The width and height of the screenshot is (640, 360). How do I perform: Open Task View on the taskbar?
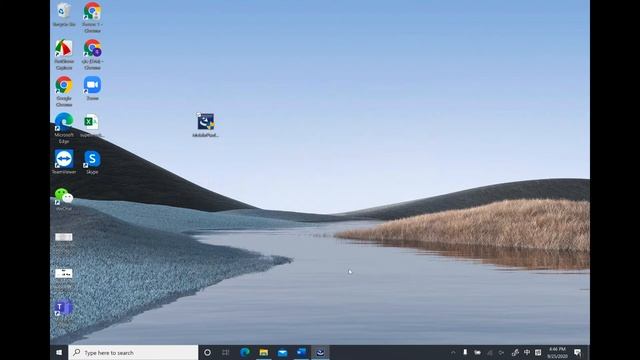[x=226, y=352]
